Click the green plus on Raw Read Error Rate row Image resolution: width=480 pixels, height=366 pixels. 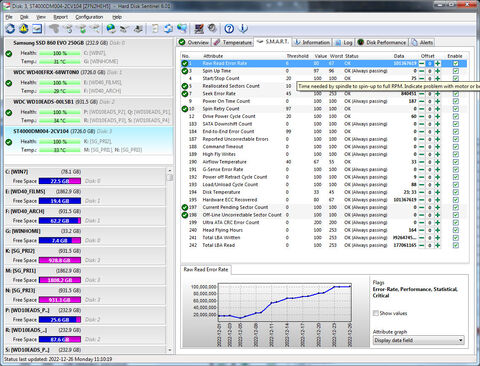coord(438,63)
